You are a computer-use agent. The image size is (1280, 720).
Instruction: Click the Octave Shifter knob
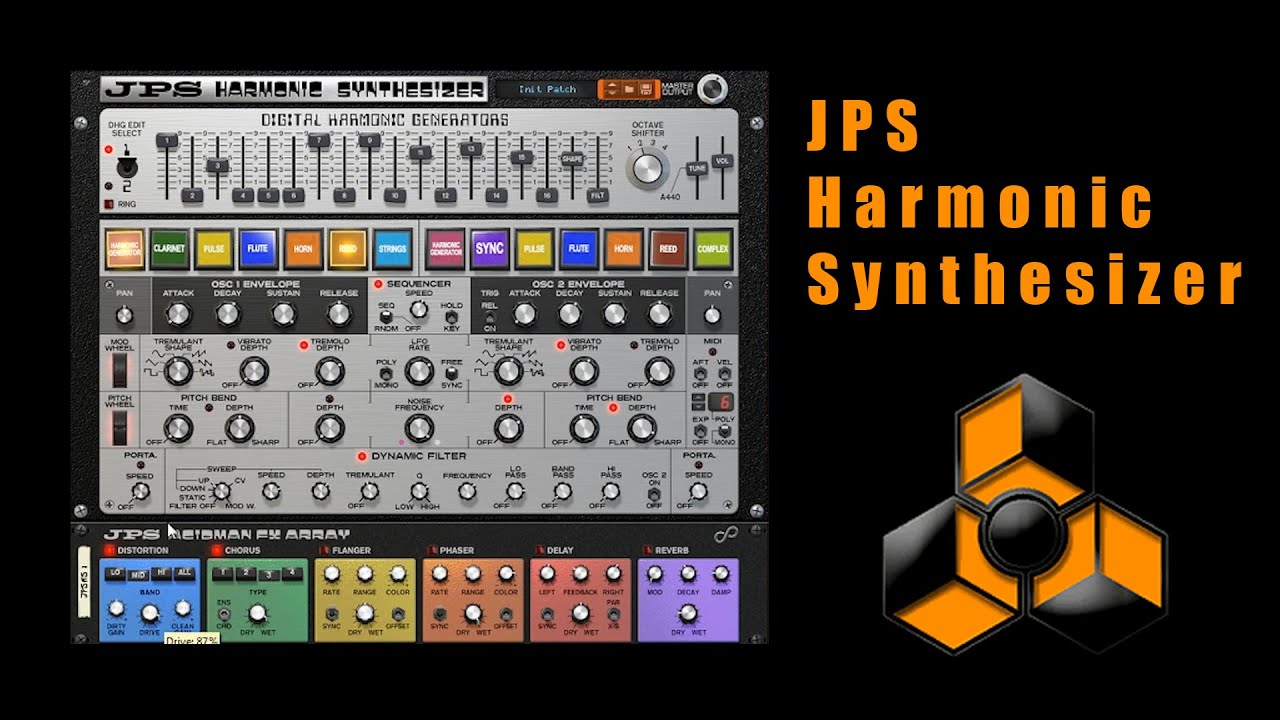(x=648, y=166)
